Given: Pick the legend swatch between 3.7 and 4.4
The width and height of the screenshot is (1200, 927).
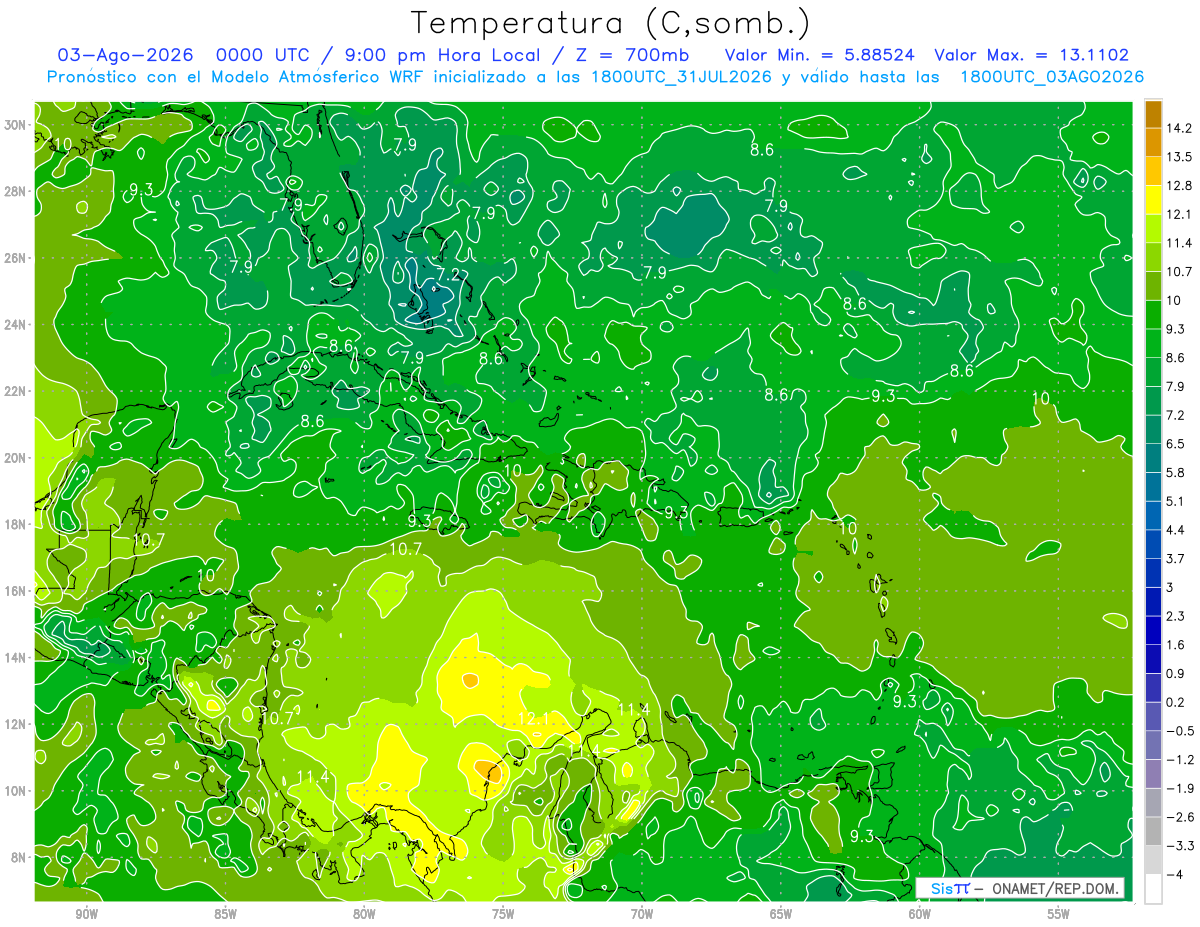Looking at the screenshot, I should pos(1153,544).
